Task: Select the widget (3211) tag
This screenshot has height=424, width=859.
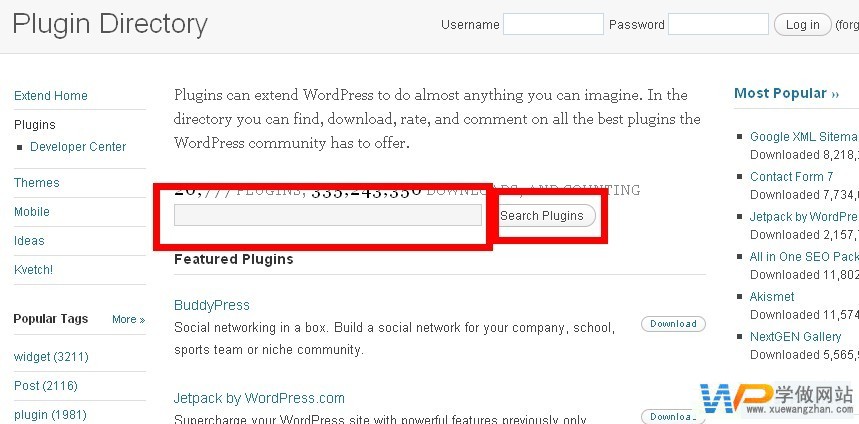Action: click(46, 357)
